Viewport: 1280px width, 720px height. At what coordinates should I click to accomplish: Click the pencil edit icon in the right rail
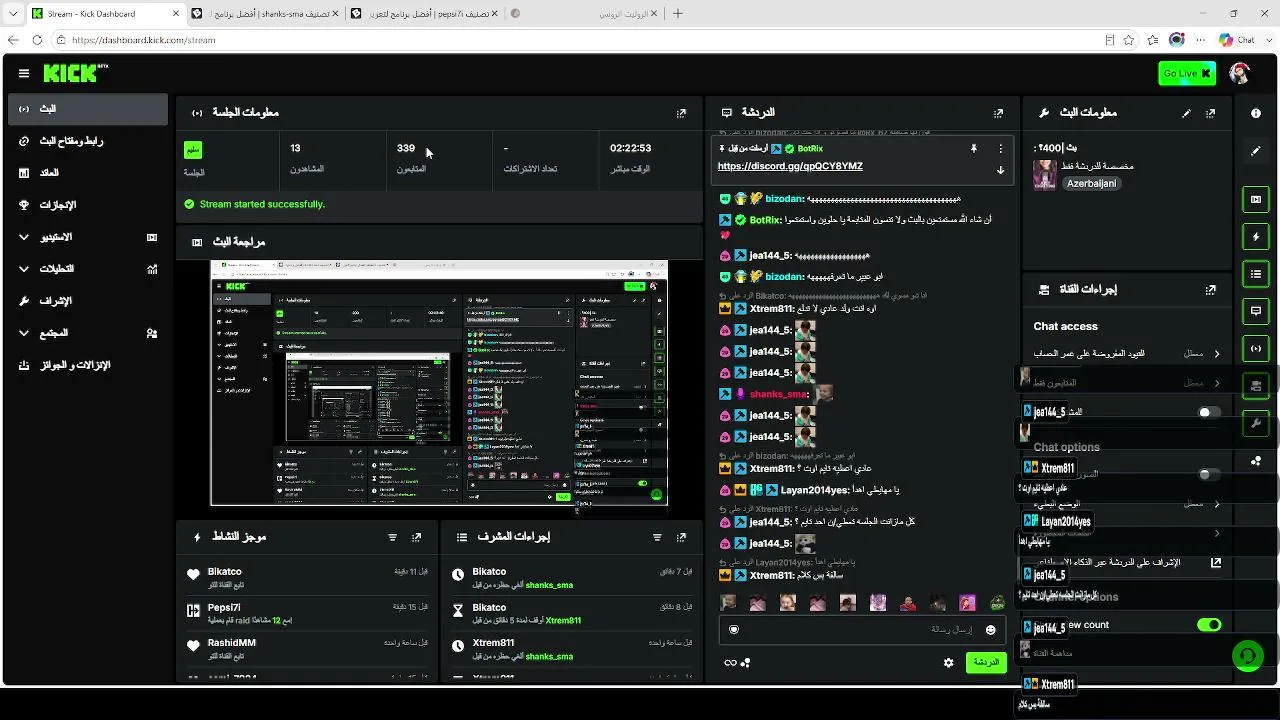pos(1256,151)
